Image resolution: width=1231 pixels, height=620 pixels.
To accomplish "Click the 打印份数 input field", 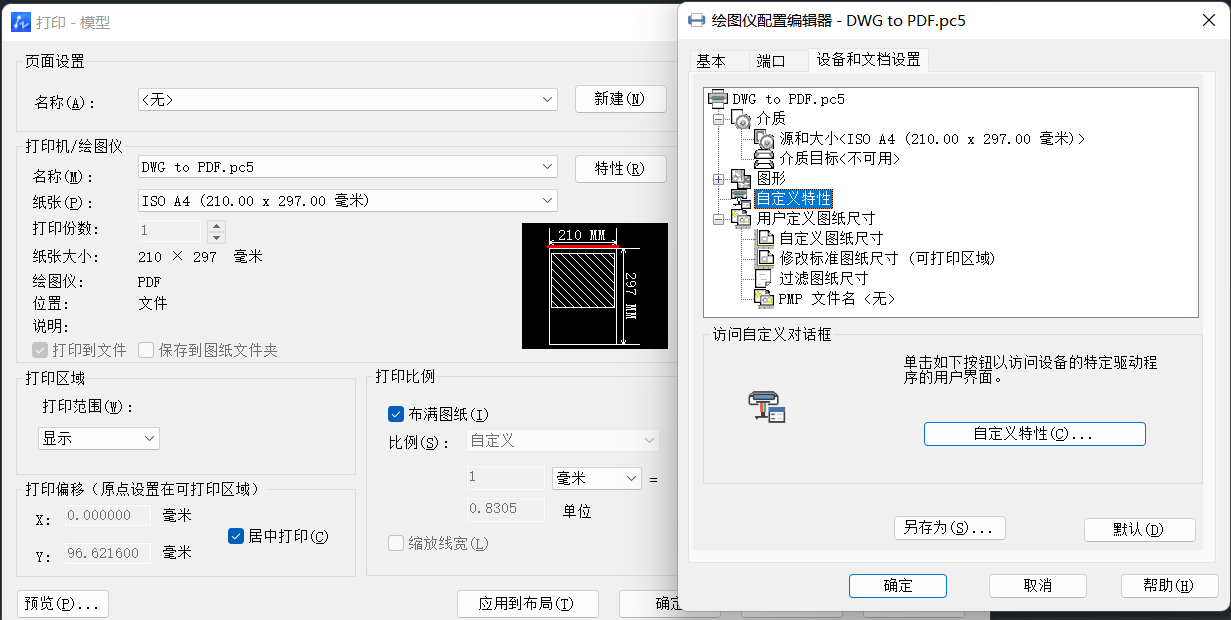I will 171,231.
